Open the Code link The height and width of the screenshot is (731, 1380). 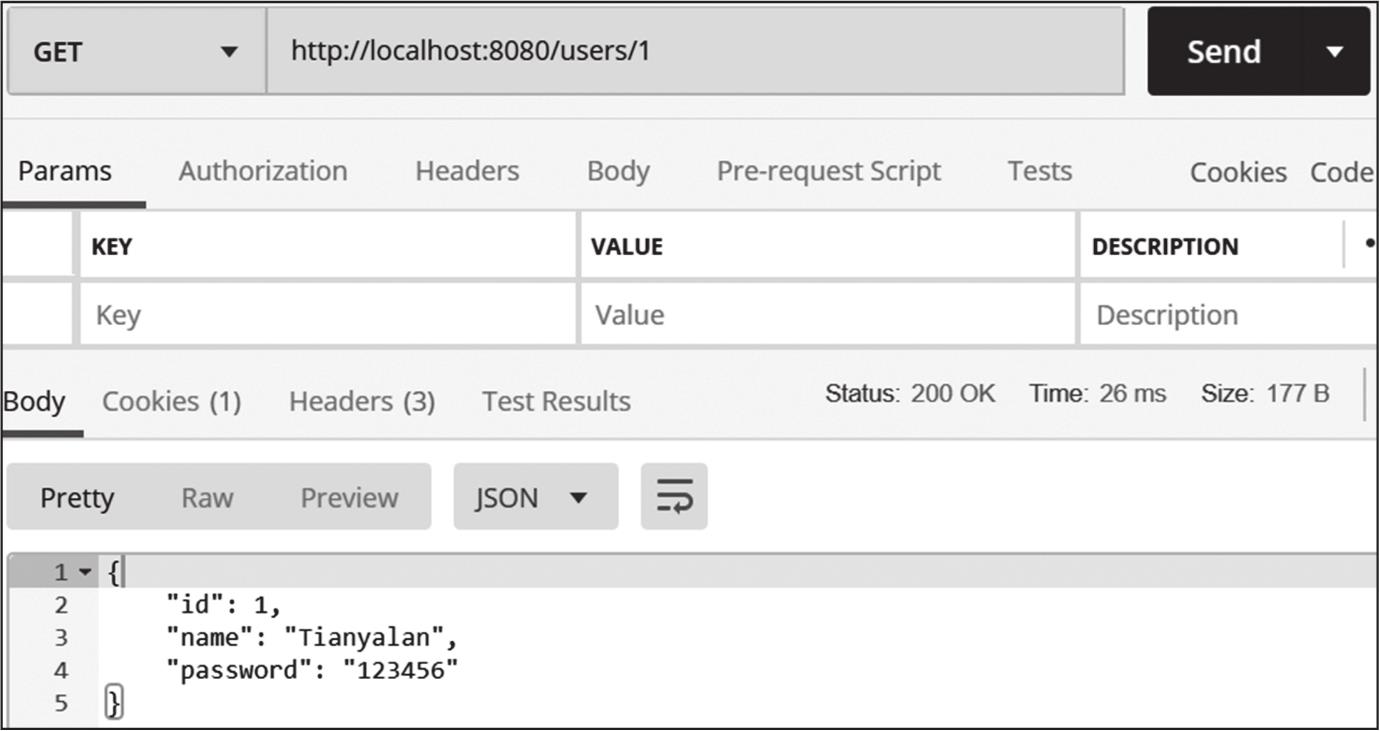coord(1341,172)
